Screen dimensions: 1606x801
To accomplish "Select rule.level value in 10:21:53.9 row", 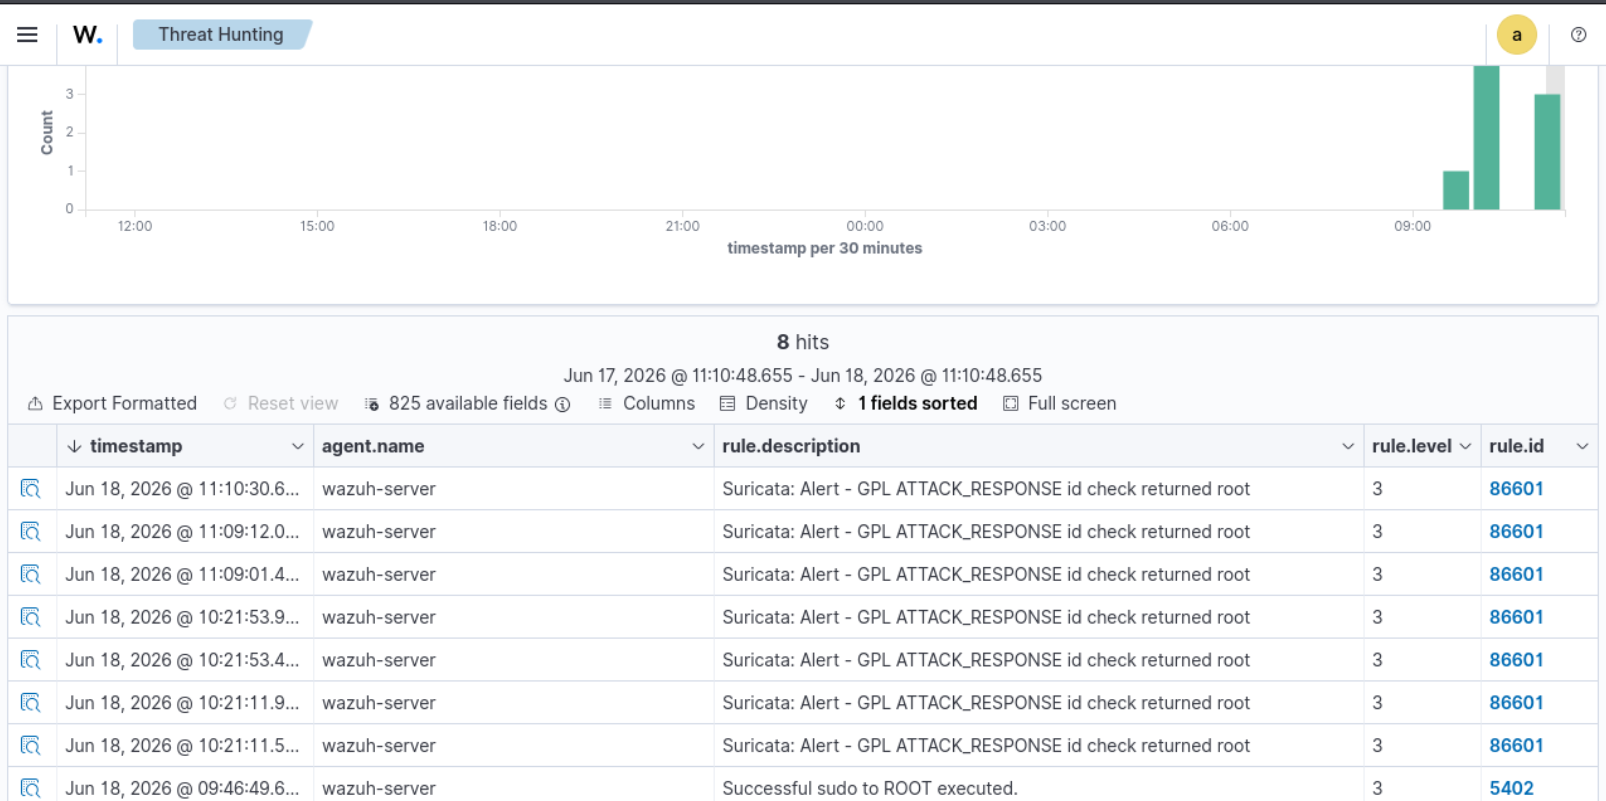I will [1377, 617].
